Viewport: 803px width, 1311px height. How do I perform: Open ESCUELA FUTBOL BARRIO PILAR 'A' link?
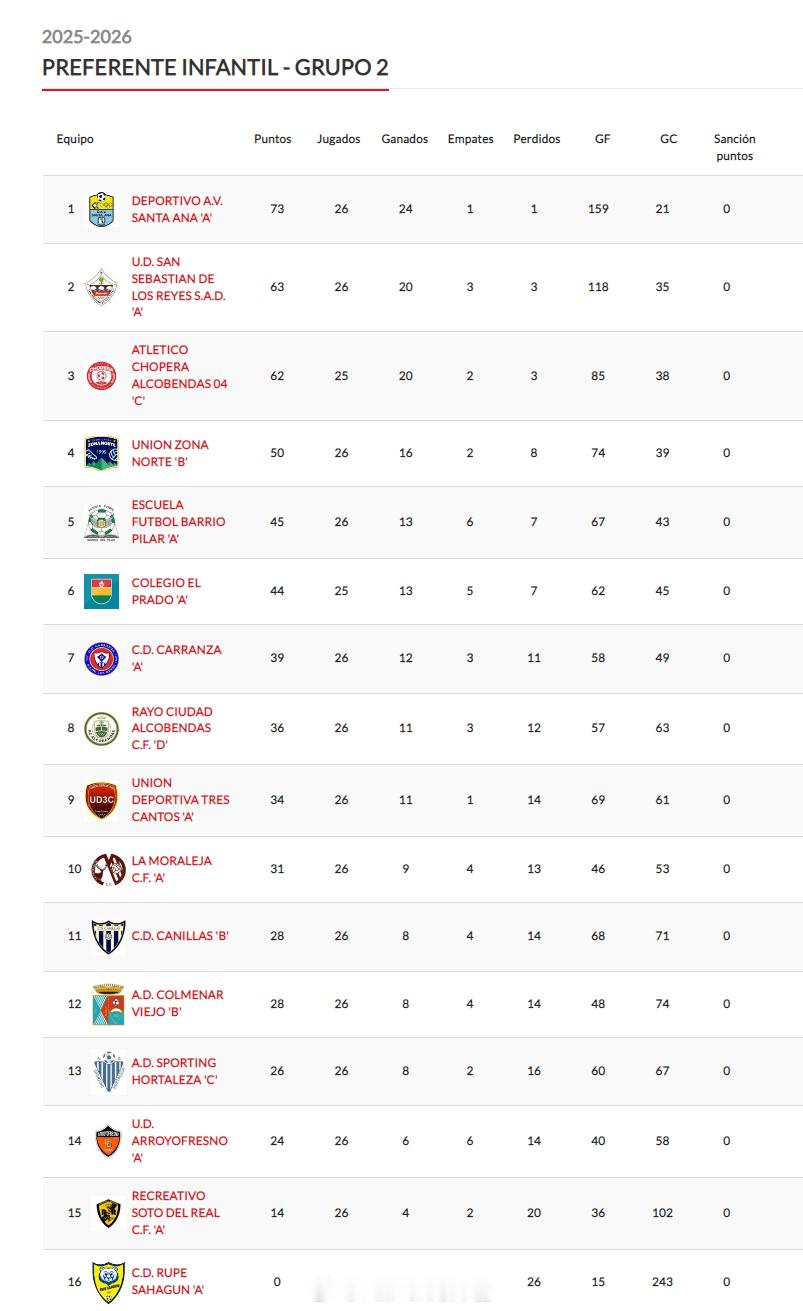click(178, 522)
